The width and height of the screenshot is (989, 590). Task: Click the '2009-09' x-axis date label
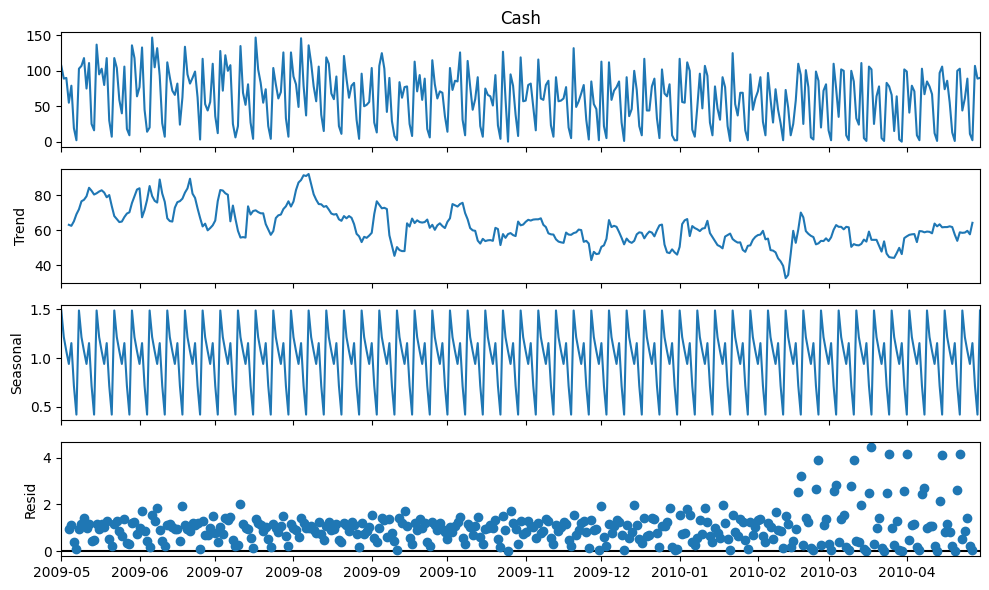[x=372, y=573]
